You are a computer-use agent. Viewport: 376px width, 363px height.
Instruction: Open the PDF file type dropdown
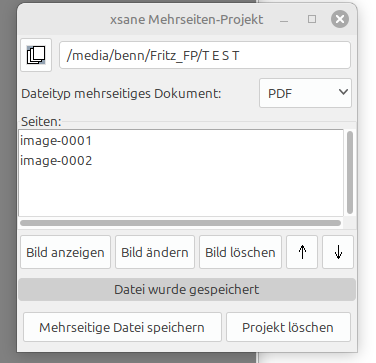[305, 93]
